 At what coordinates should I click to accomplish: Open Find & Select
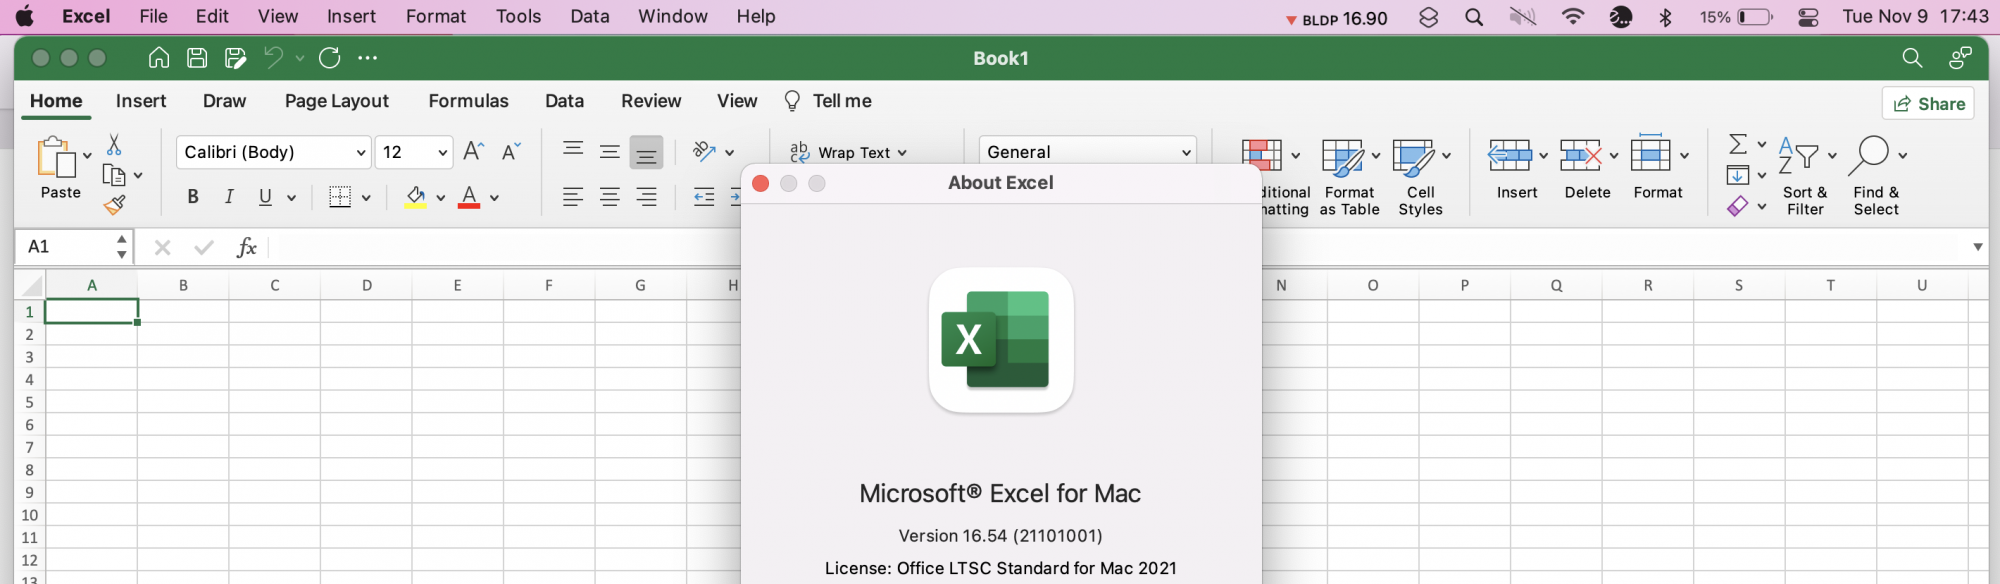coord(1875,176)
